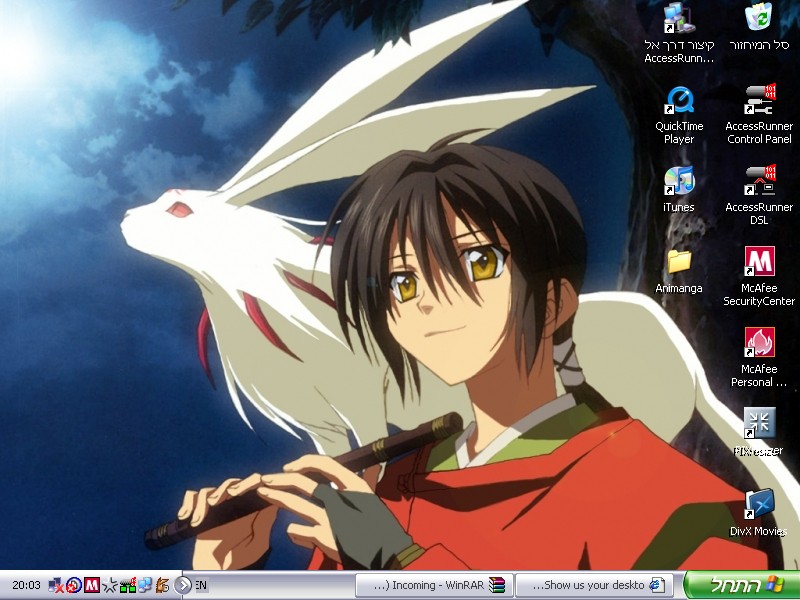Switch to the Incoming - WinRAR window
Viewport: 800px width, 600px height.
pos(434,585)
